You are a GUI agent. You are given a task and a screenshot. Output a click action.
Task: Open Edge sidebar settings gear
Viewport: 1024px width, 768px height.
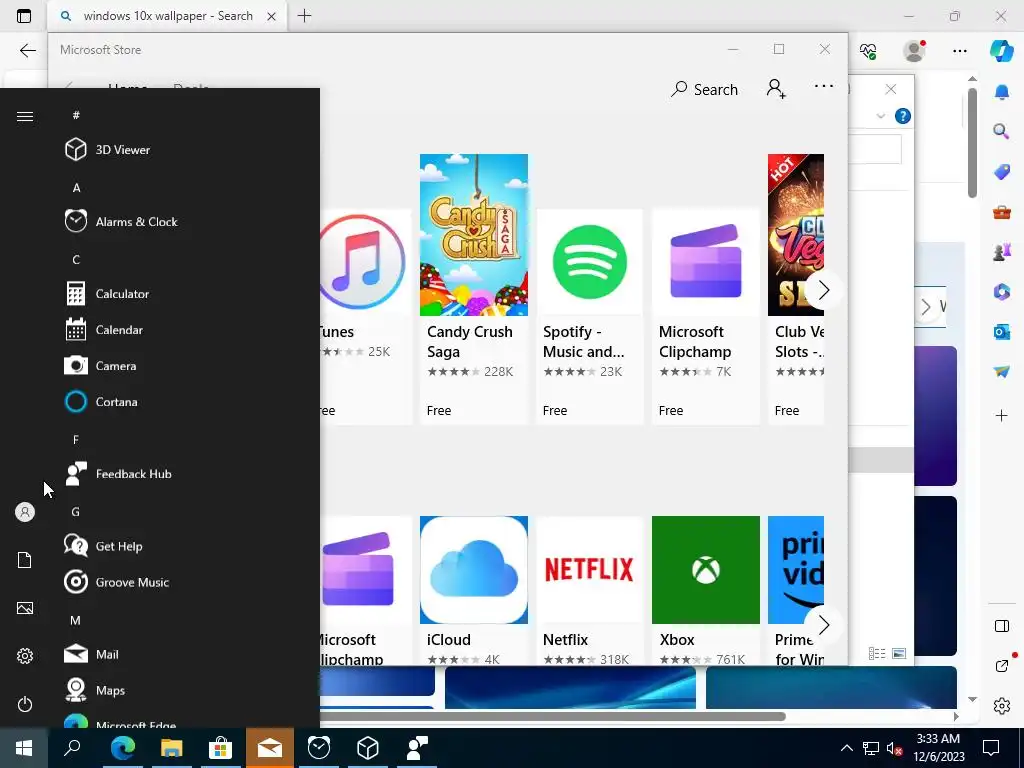coord(1002,706)
